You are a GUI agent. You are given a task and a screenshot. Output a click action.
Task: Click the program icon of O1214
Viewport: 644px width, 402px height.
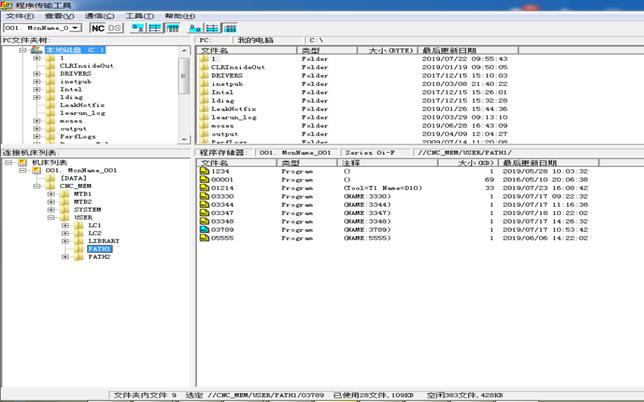tap(204, 188)
